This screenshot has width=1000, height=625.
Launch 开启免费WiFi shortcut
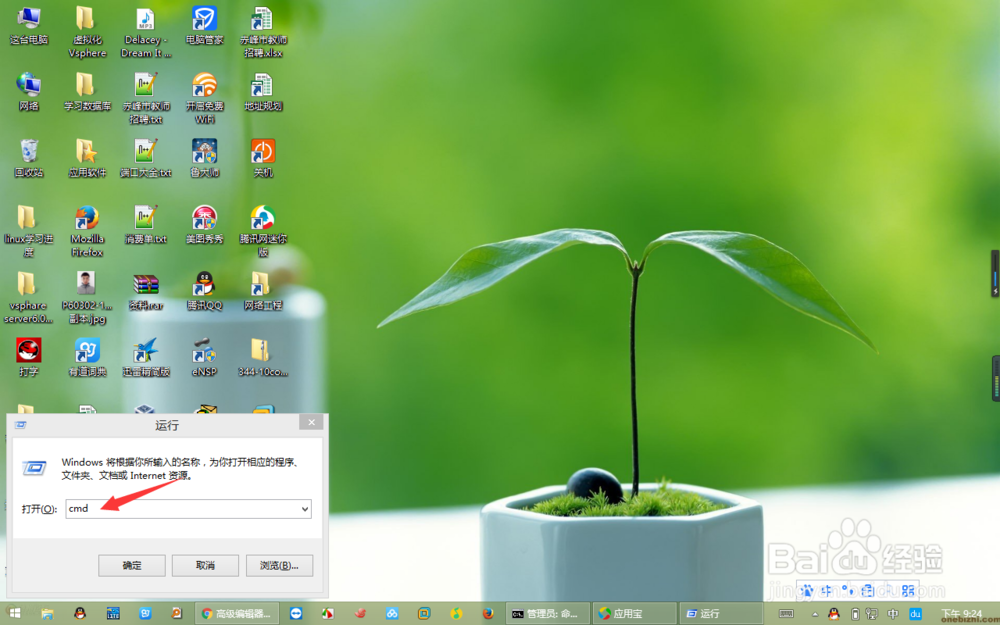[205, 99]
